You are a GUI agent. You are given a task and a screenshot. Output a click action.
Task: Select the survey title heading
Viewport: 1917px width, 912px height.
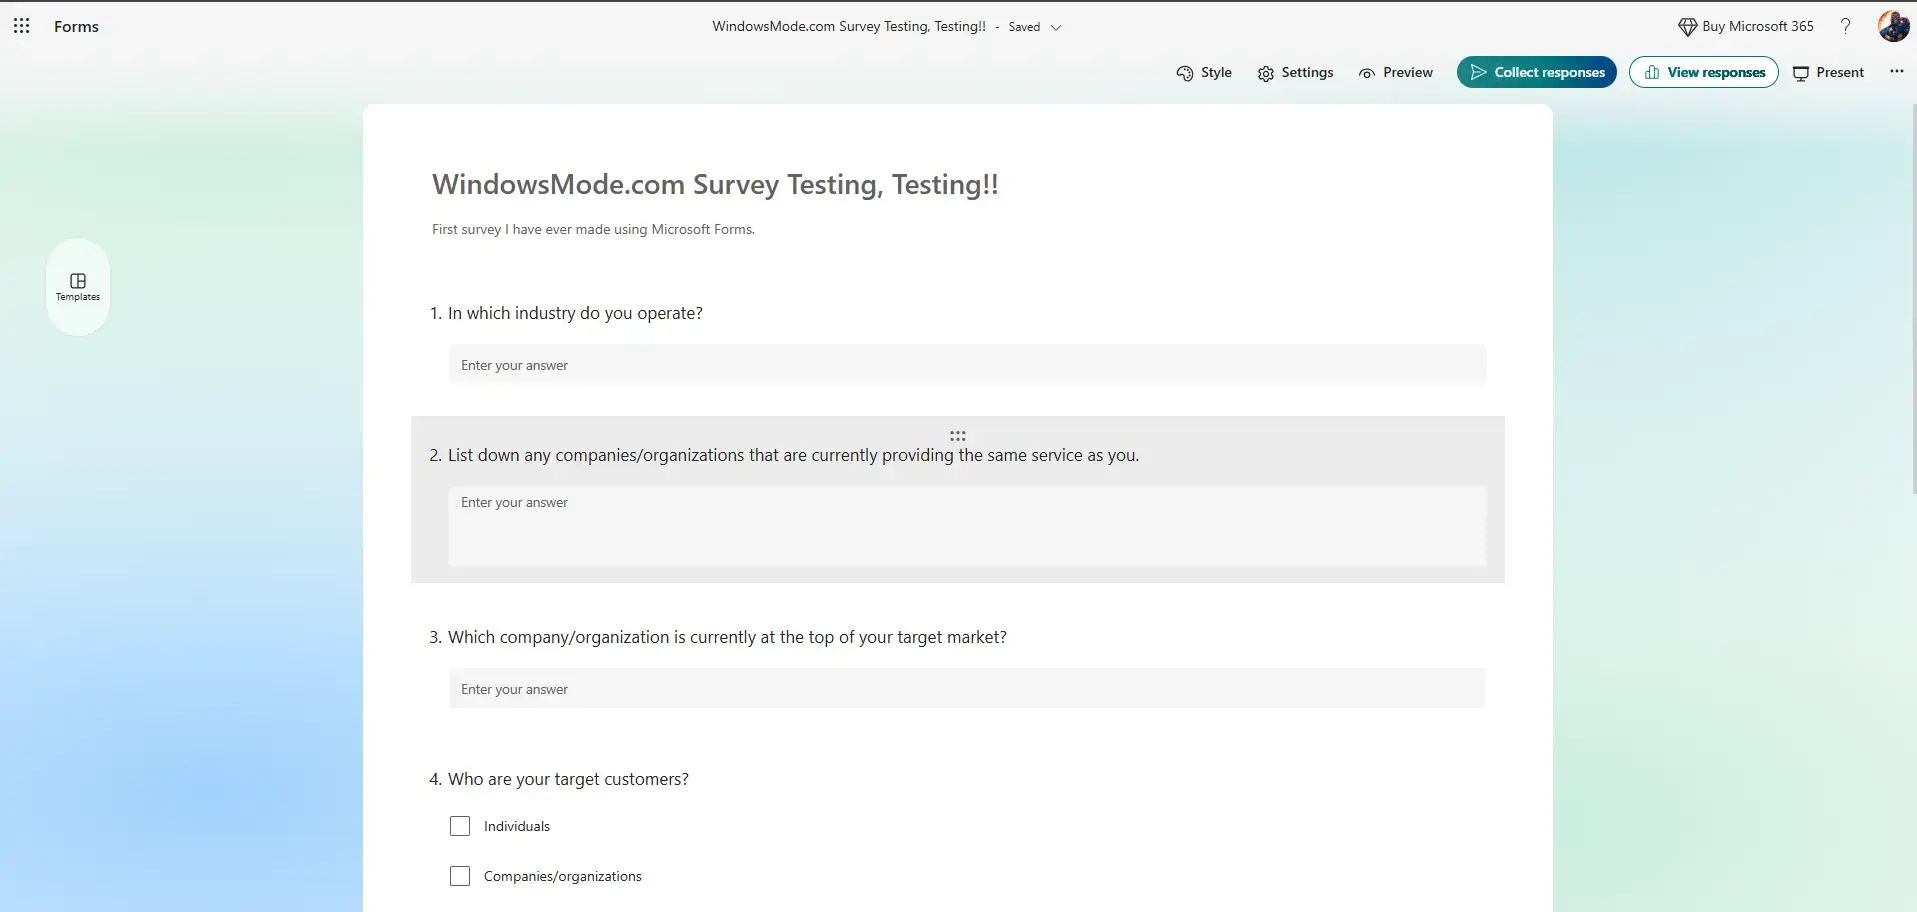click(x=715, y=185)
